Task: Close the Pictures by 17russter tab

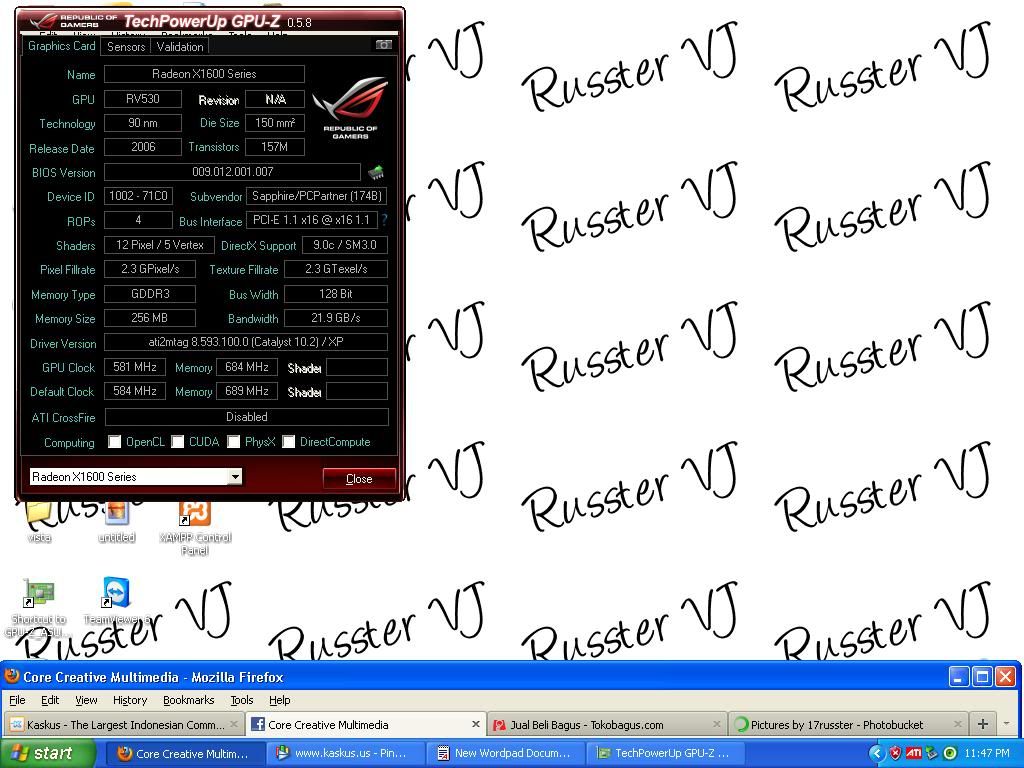Action: (x=957, y=724)
